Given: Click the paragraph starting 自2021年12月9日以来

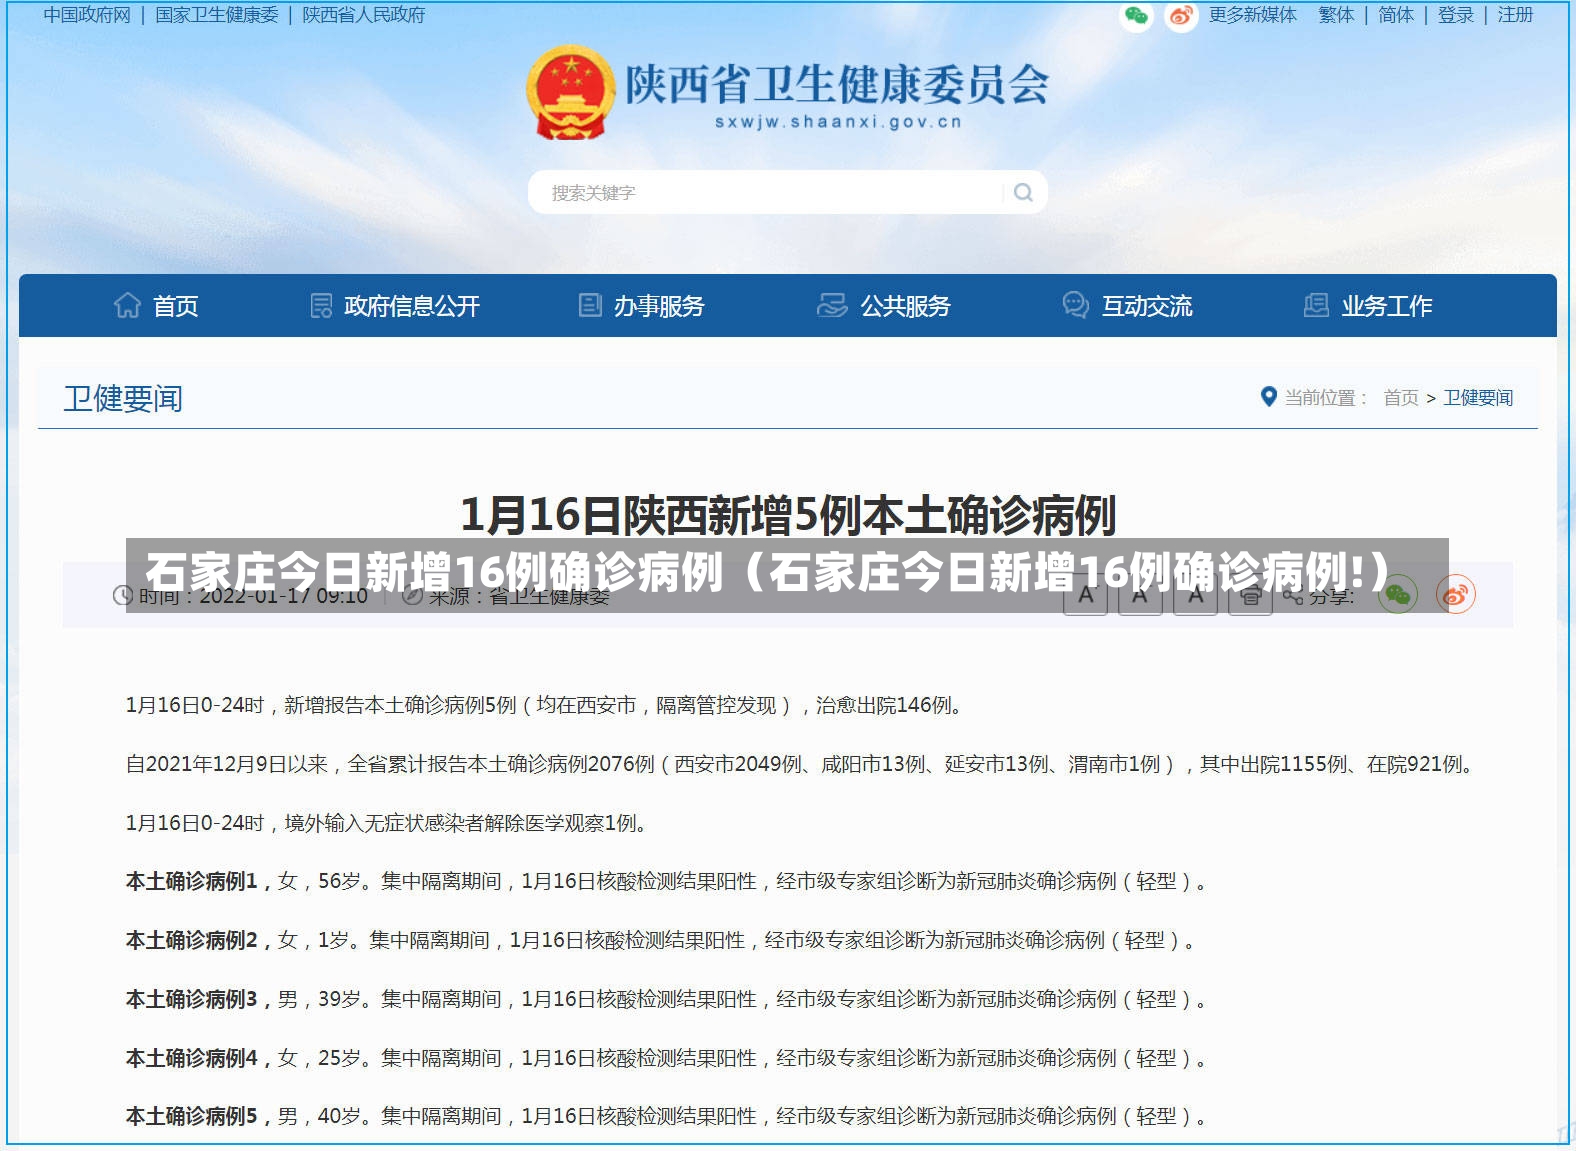Looking at the screenshot, I should tap(802, 764).
